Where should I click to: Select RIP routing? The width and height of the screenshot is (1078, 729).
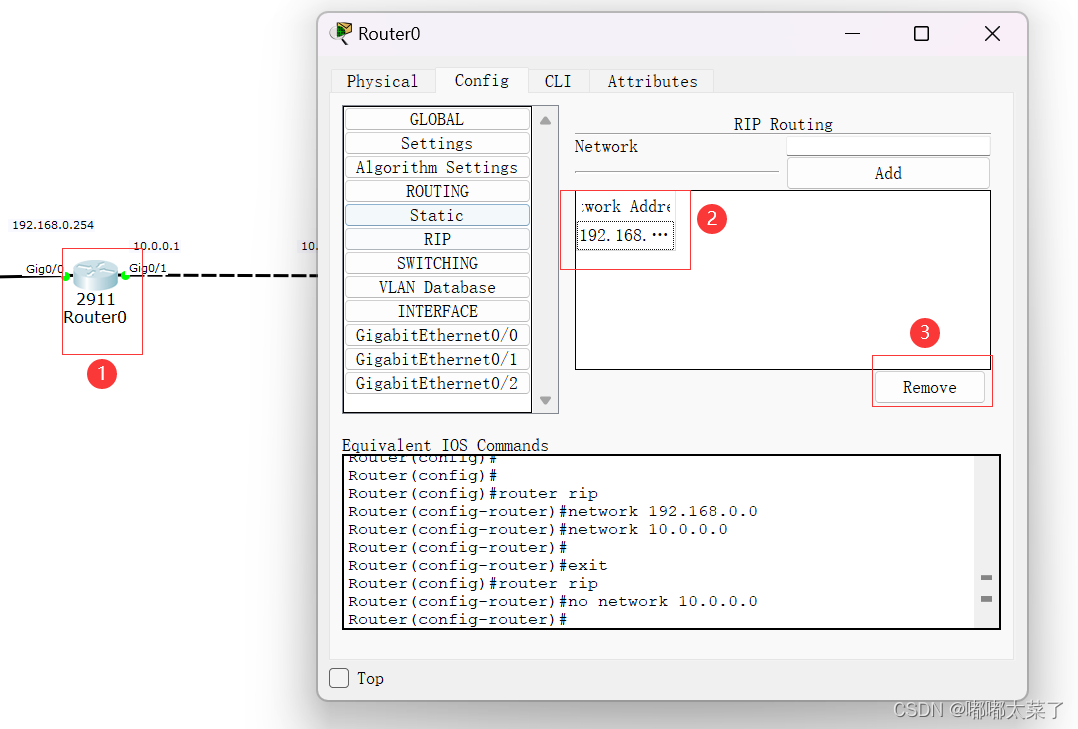click(437, 239)
